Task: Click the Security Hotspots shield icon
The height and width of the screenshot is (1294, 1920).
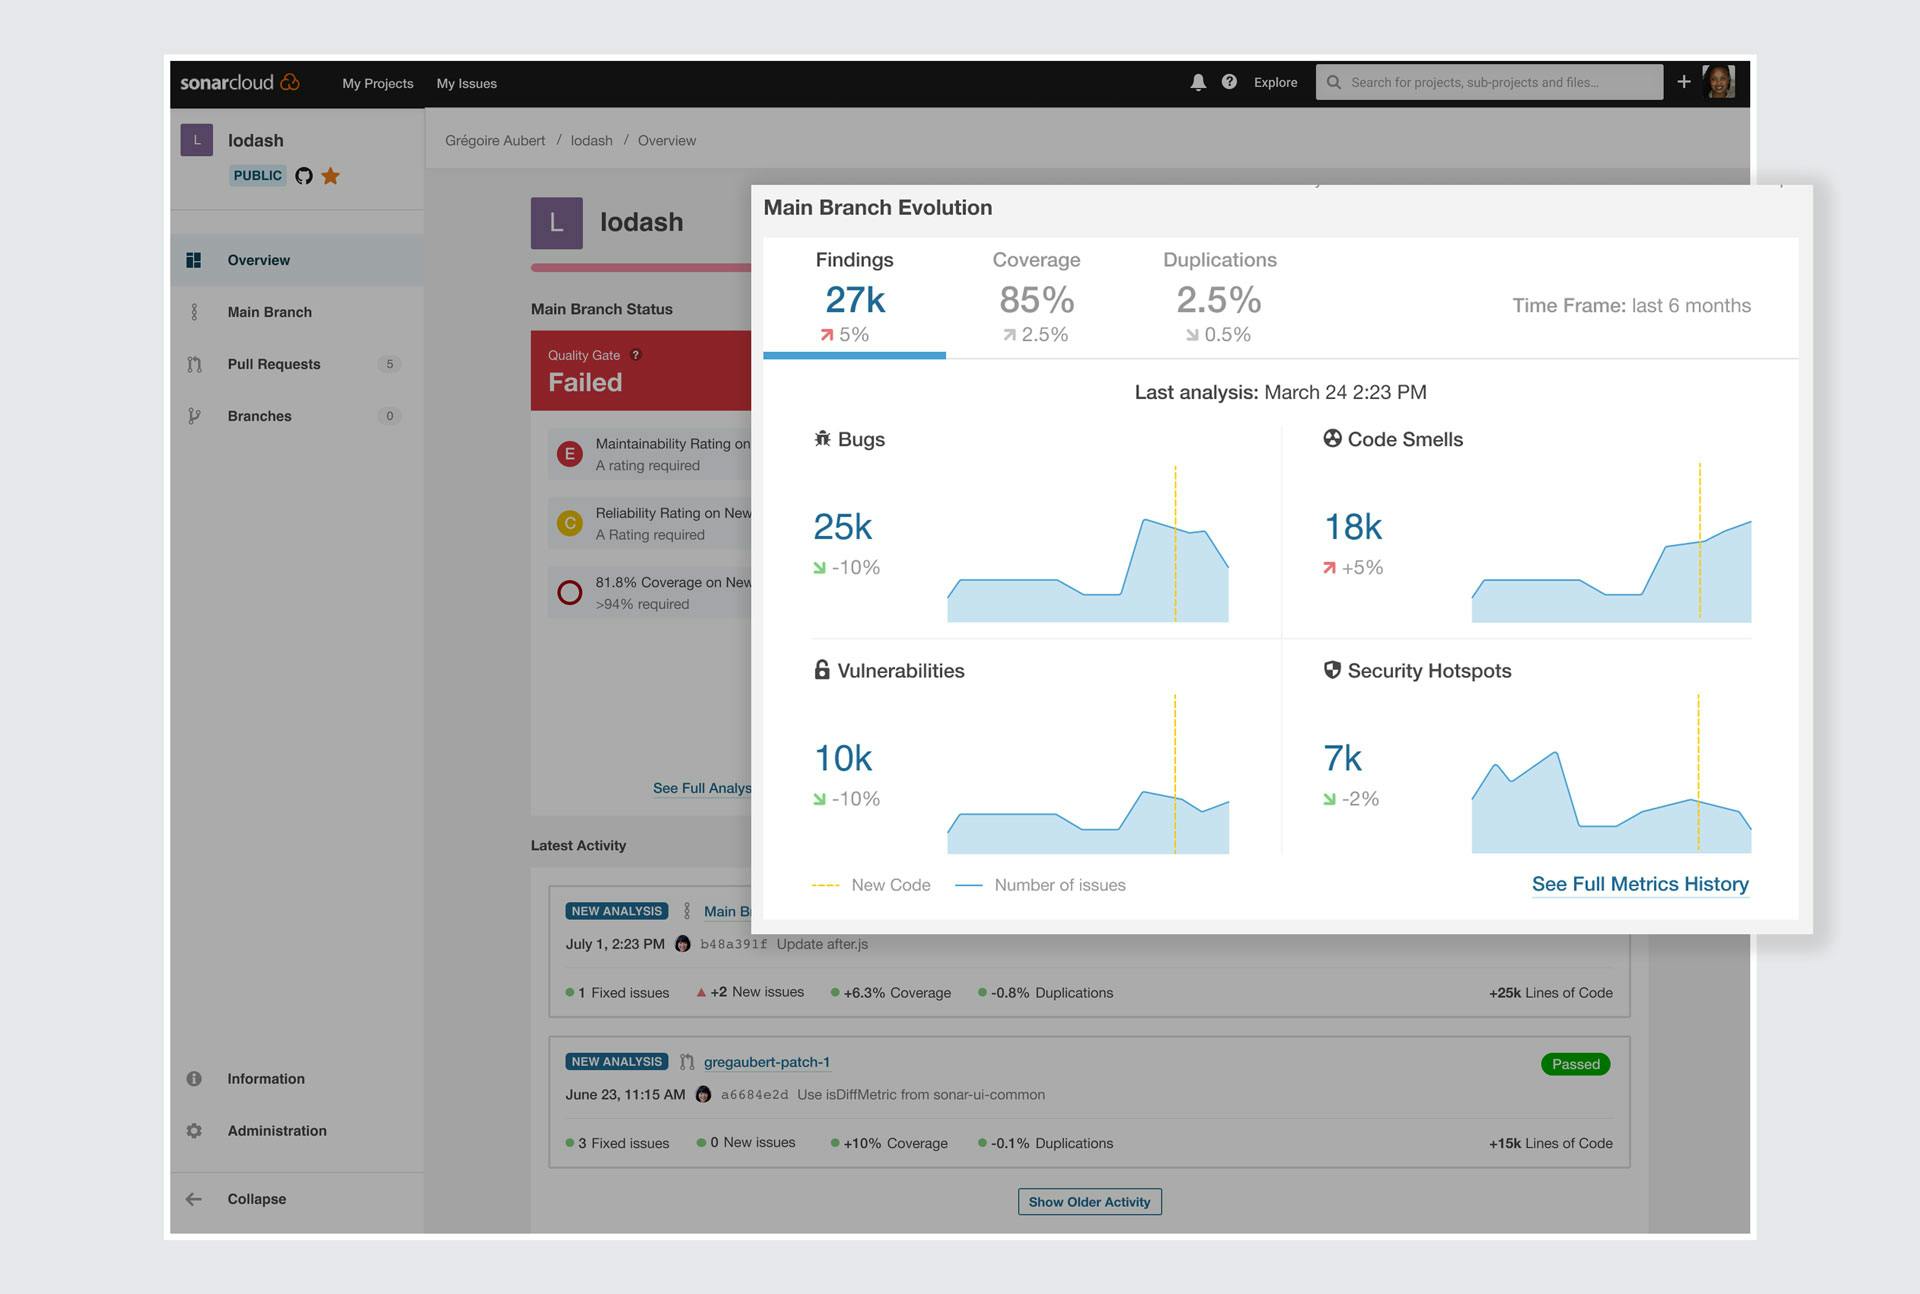Action: pos(1332,670)
